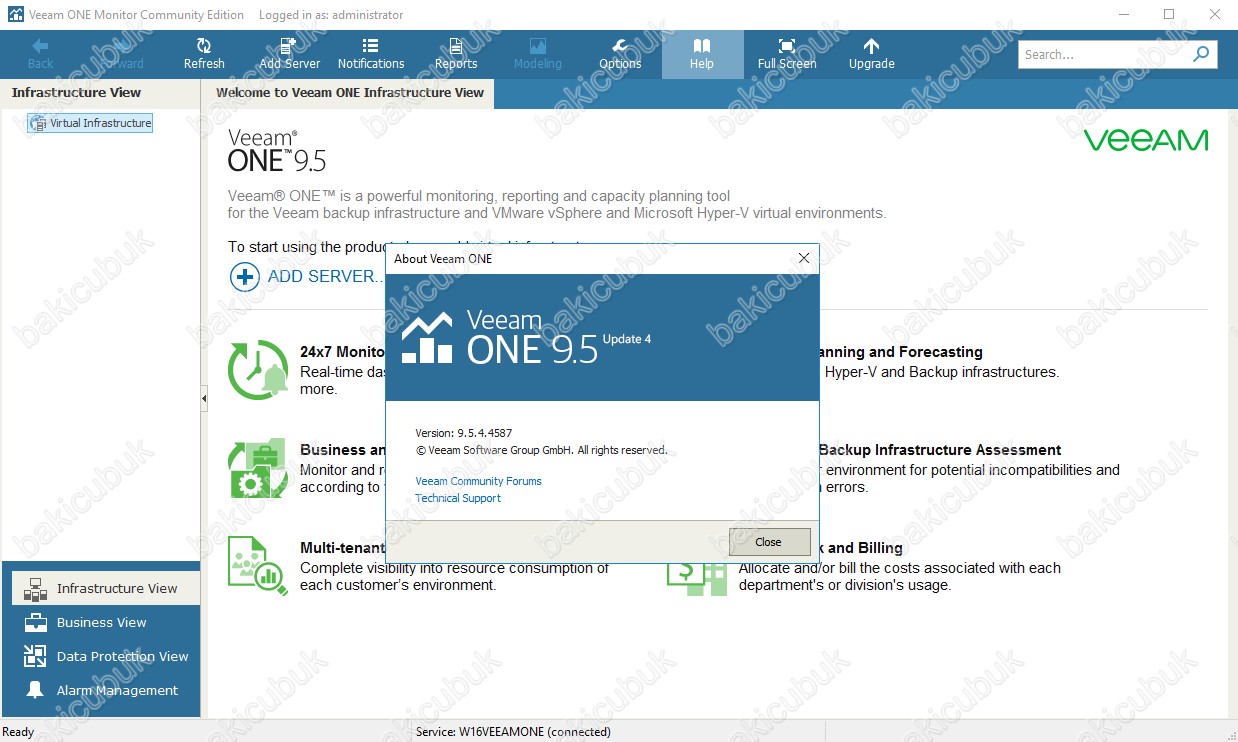
Task: Click the 24x7 monitoring clock icon
Action: (258, 369)
